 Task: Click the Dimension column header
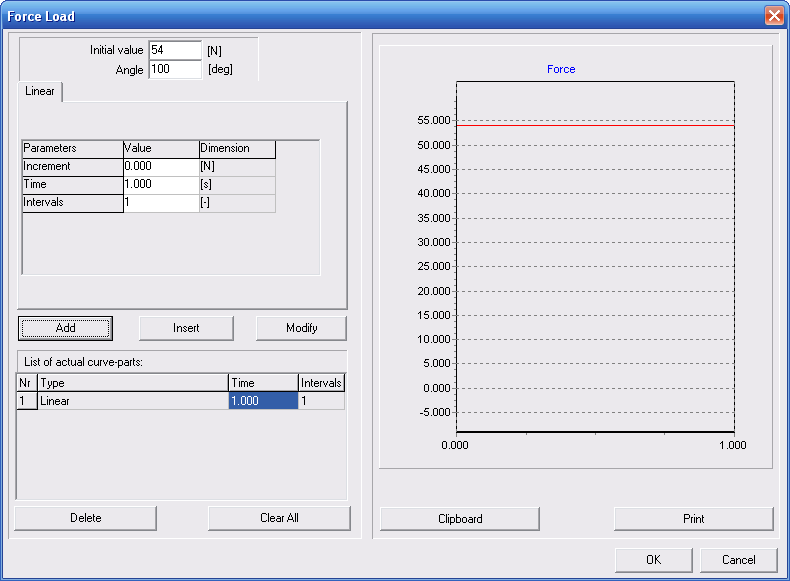pos(237,149)
